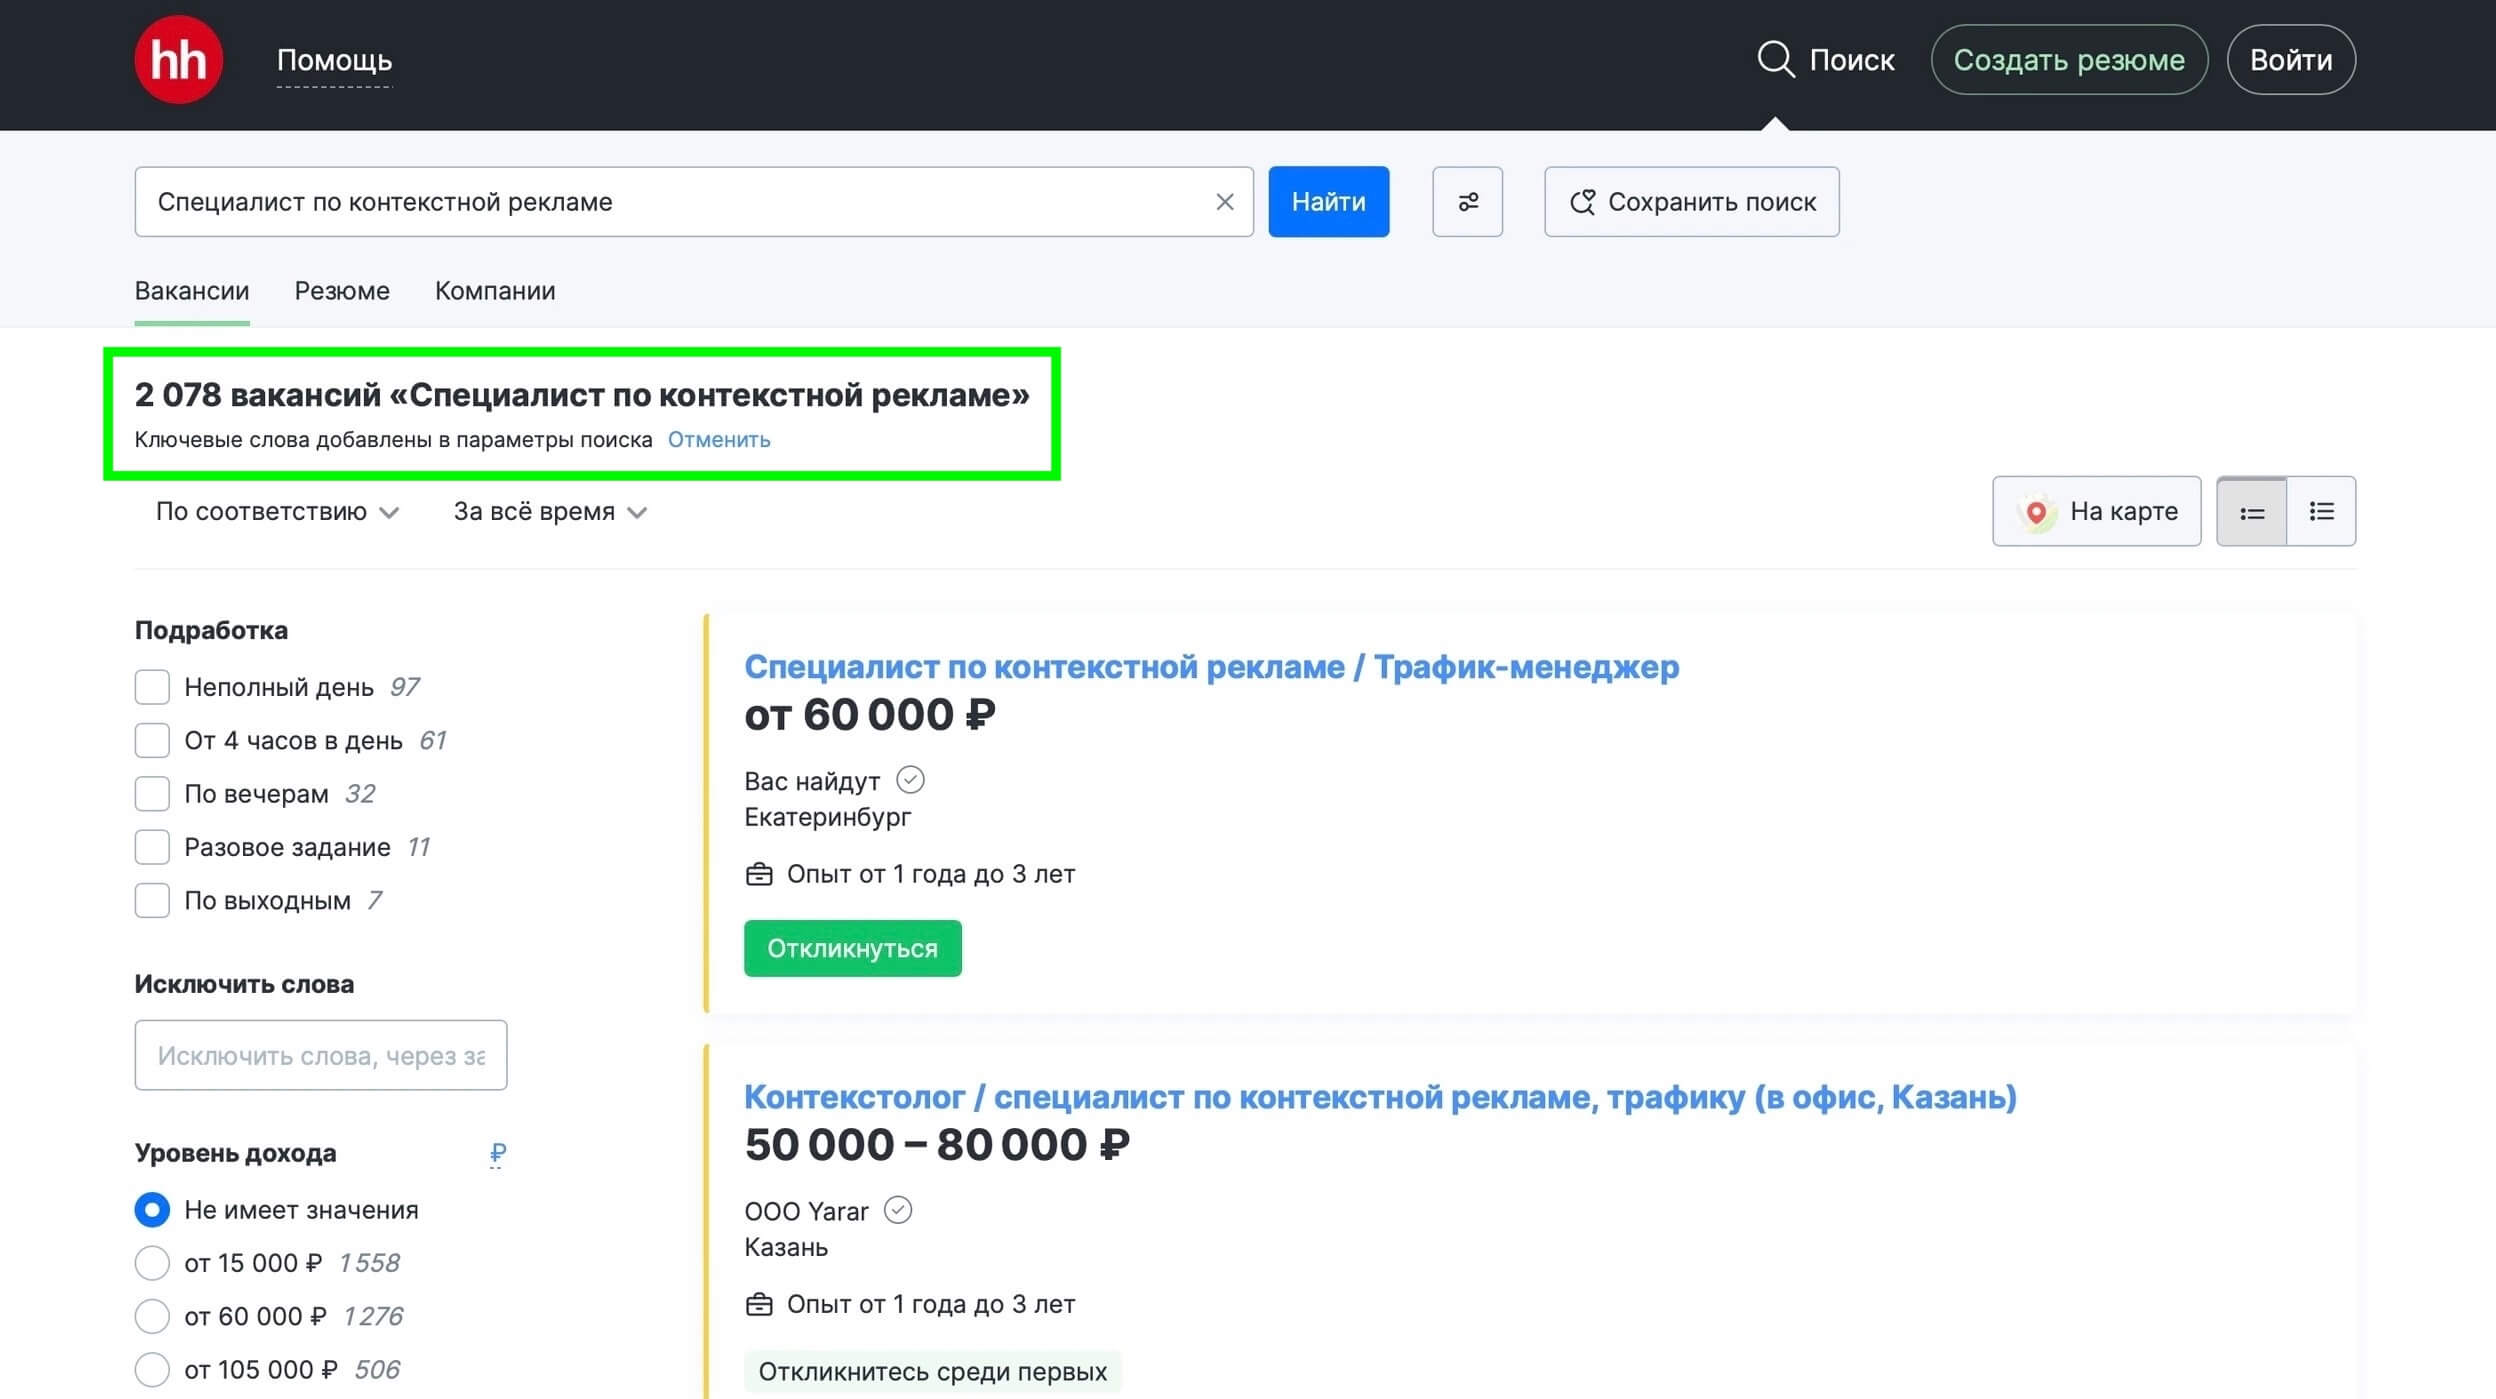Click Отменить keyword link

tap(719, 440)
